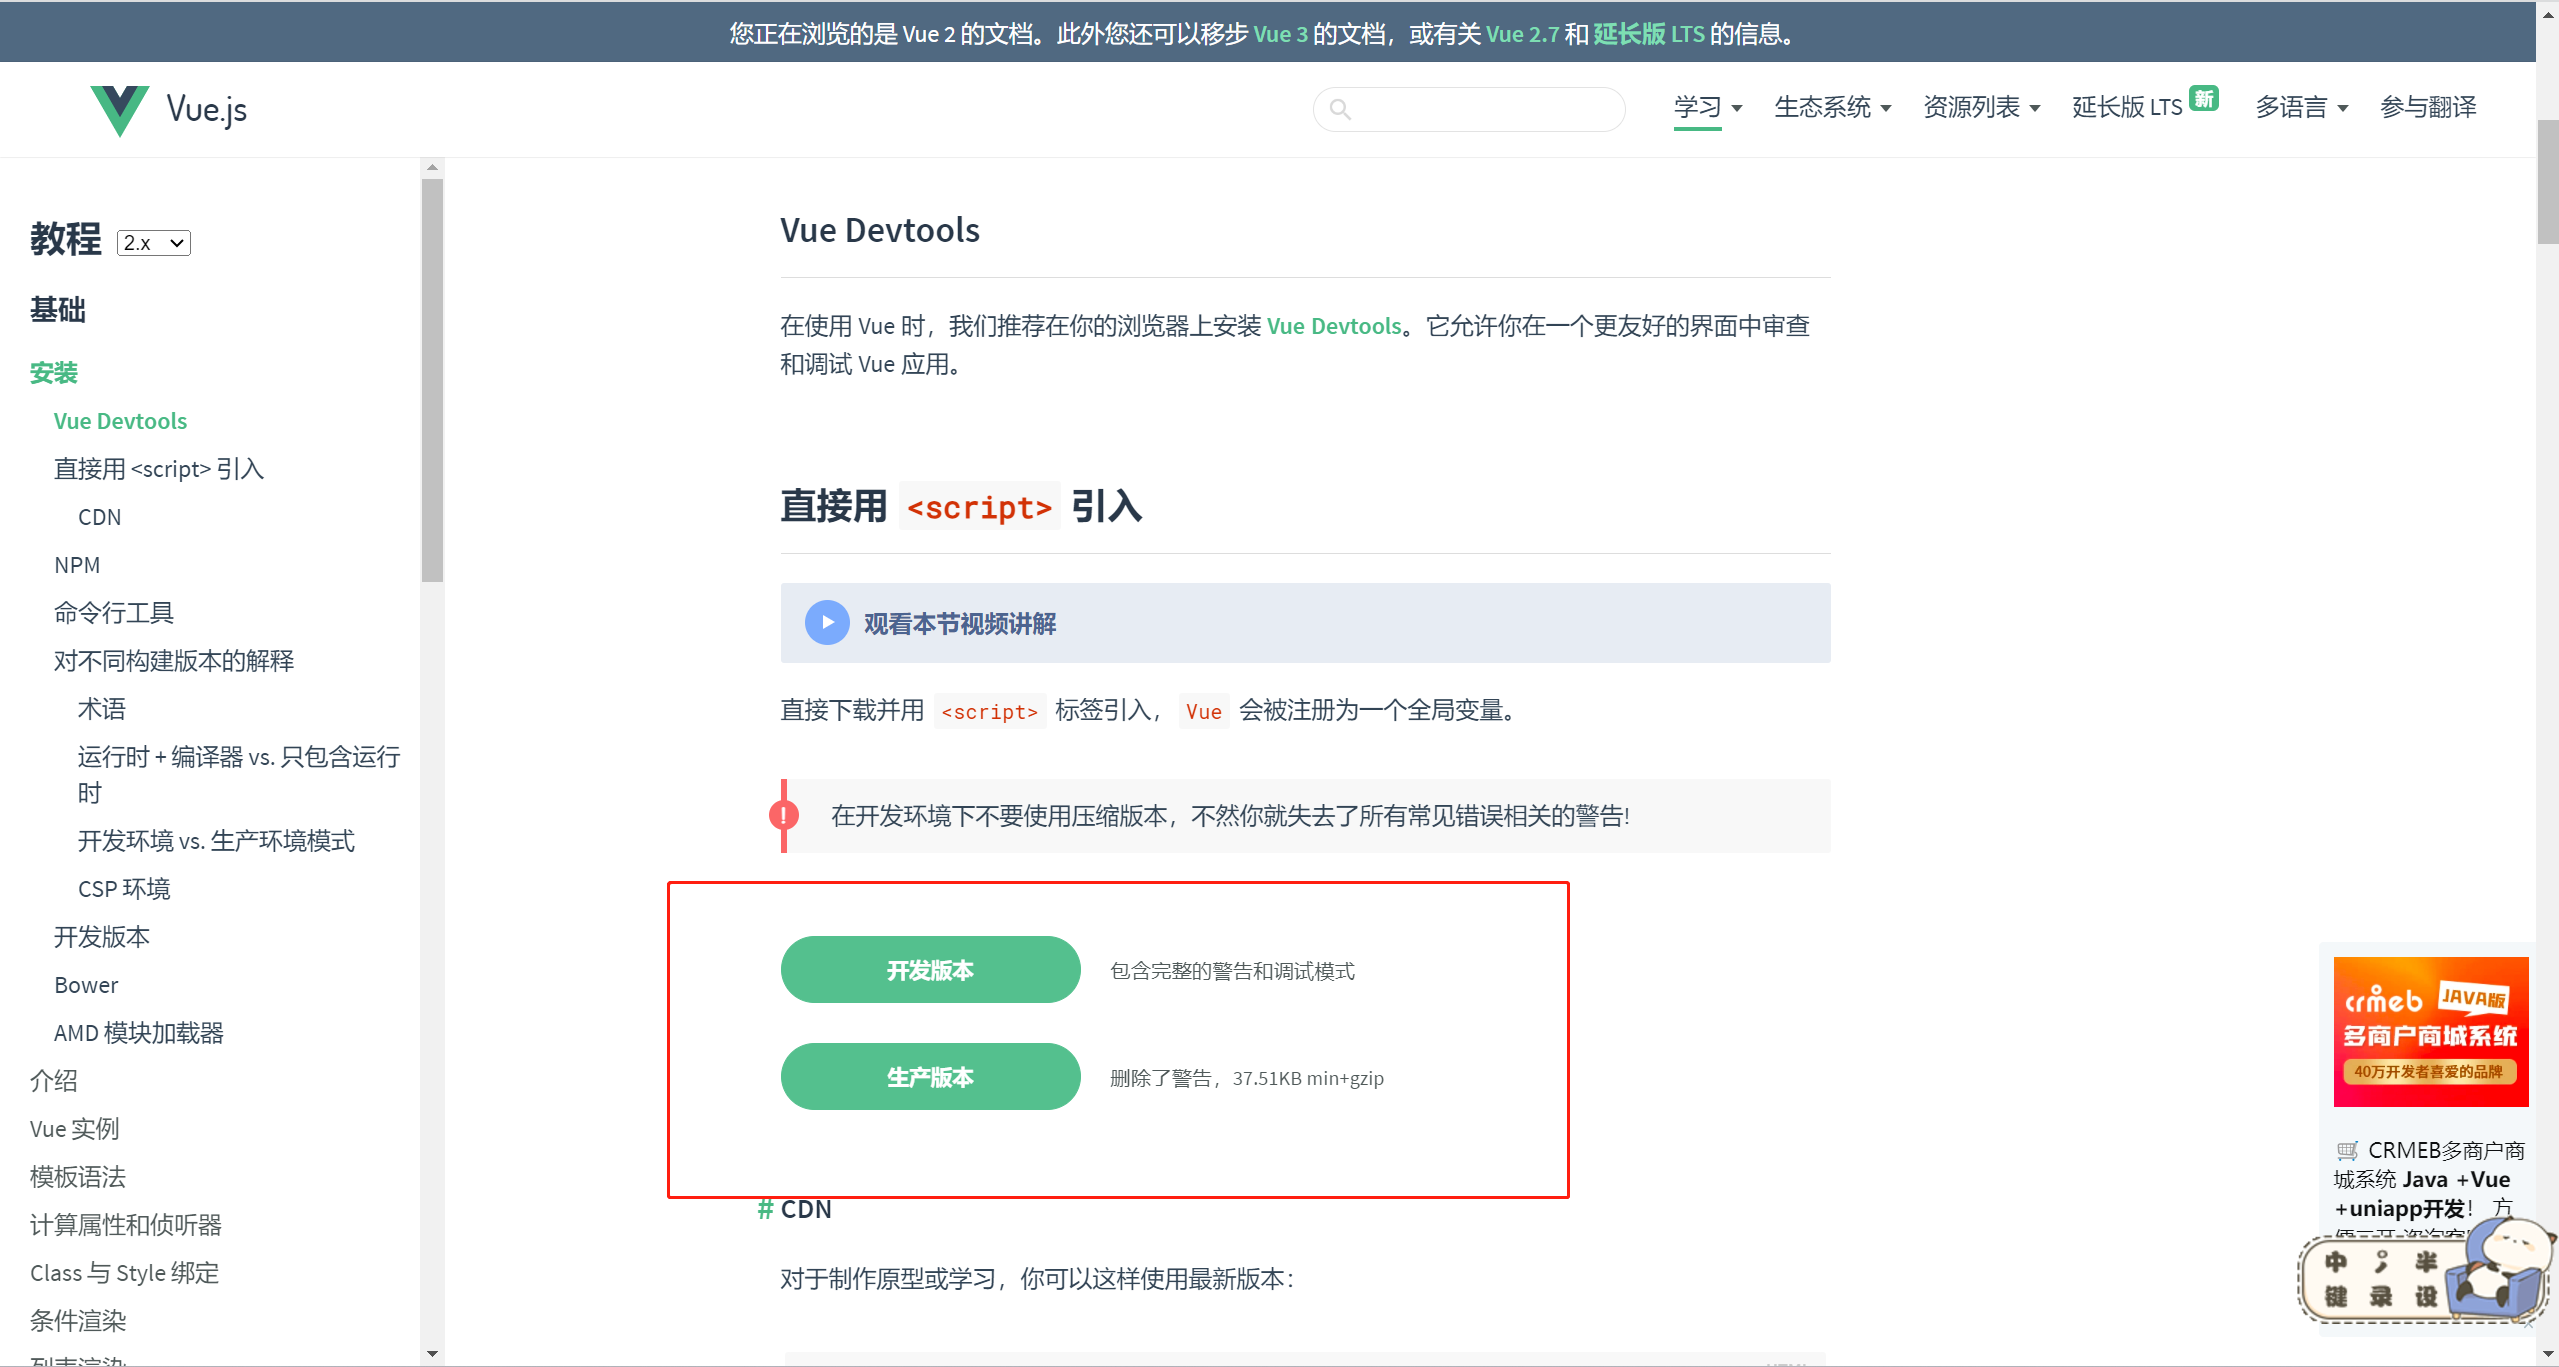Select 术语 in the sidebar
The width and height of the screenshot is (2559, 1367).
102,709
